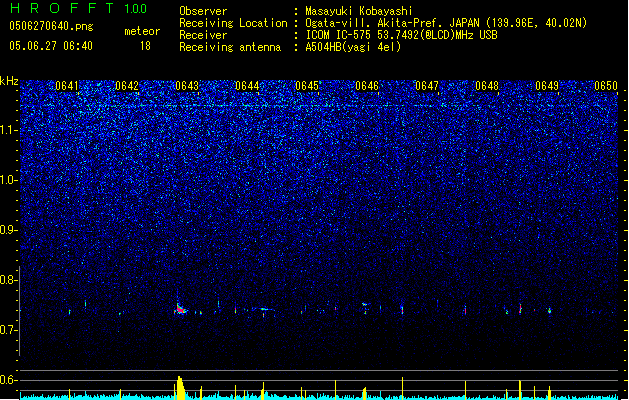629x400 pixels.
Task: Click the tall yellow power spike below 0647
Action: 402,388
